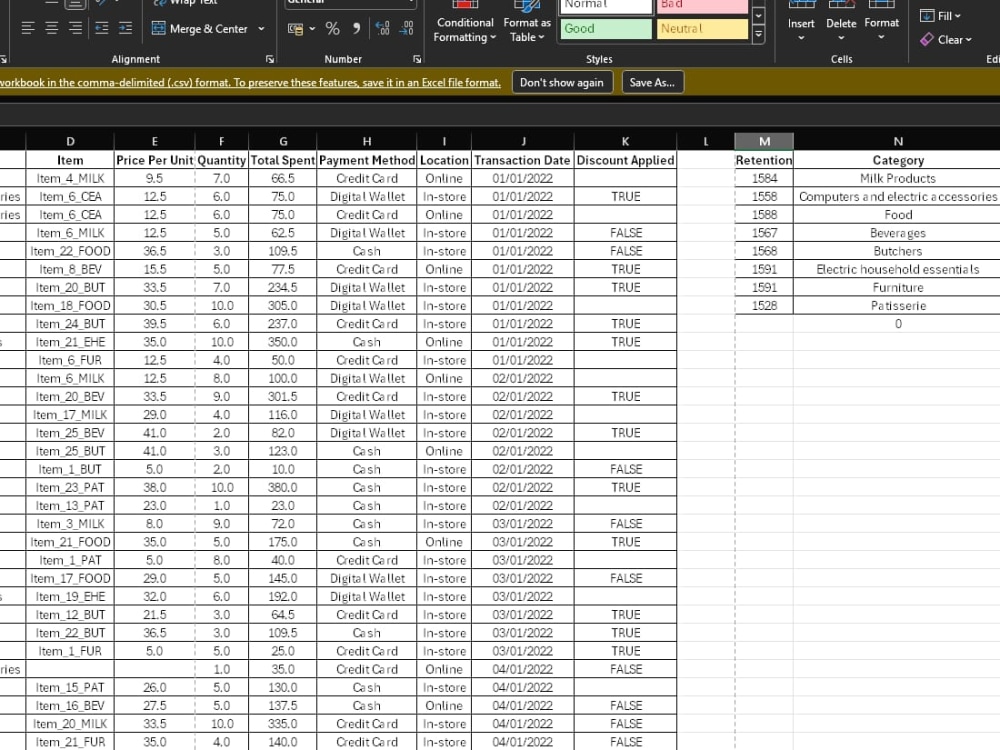This screenshot has height=750, width=1000.
Task: Select category Electric household essentials
Action: [x=897, y=269]
